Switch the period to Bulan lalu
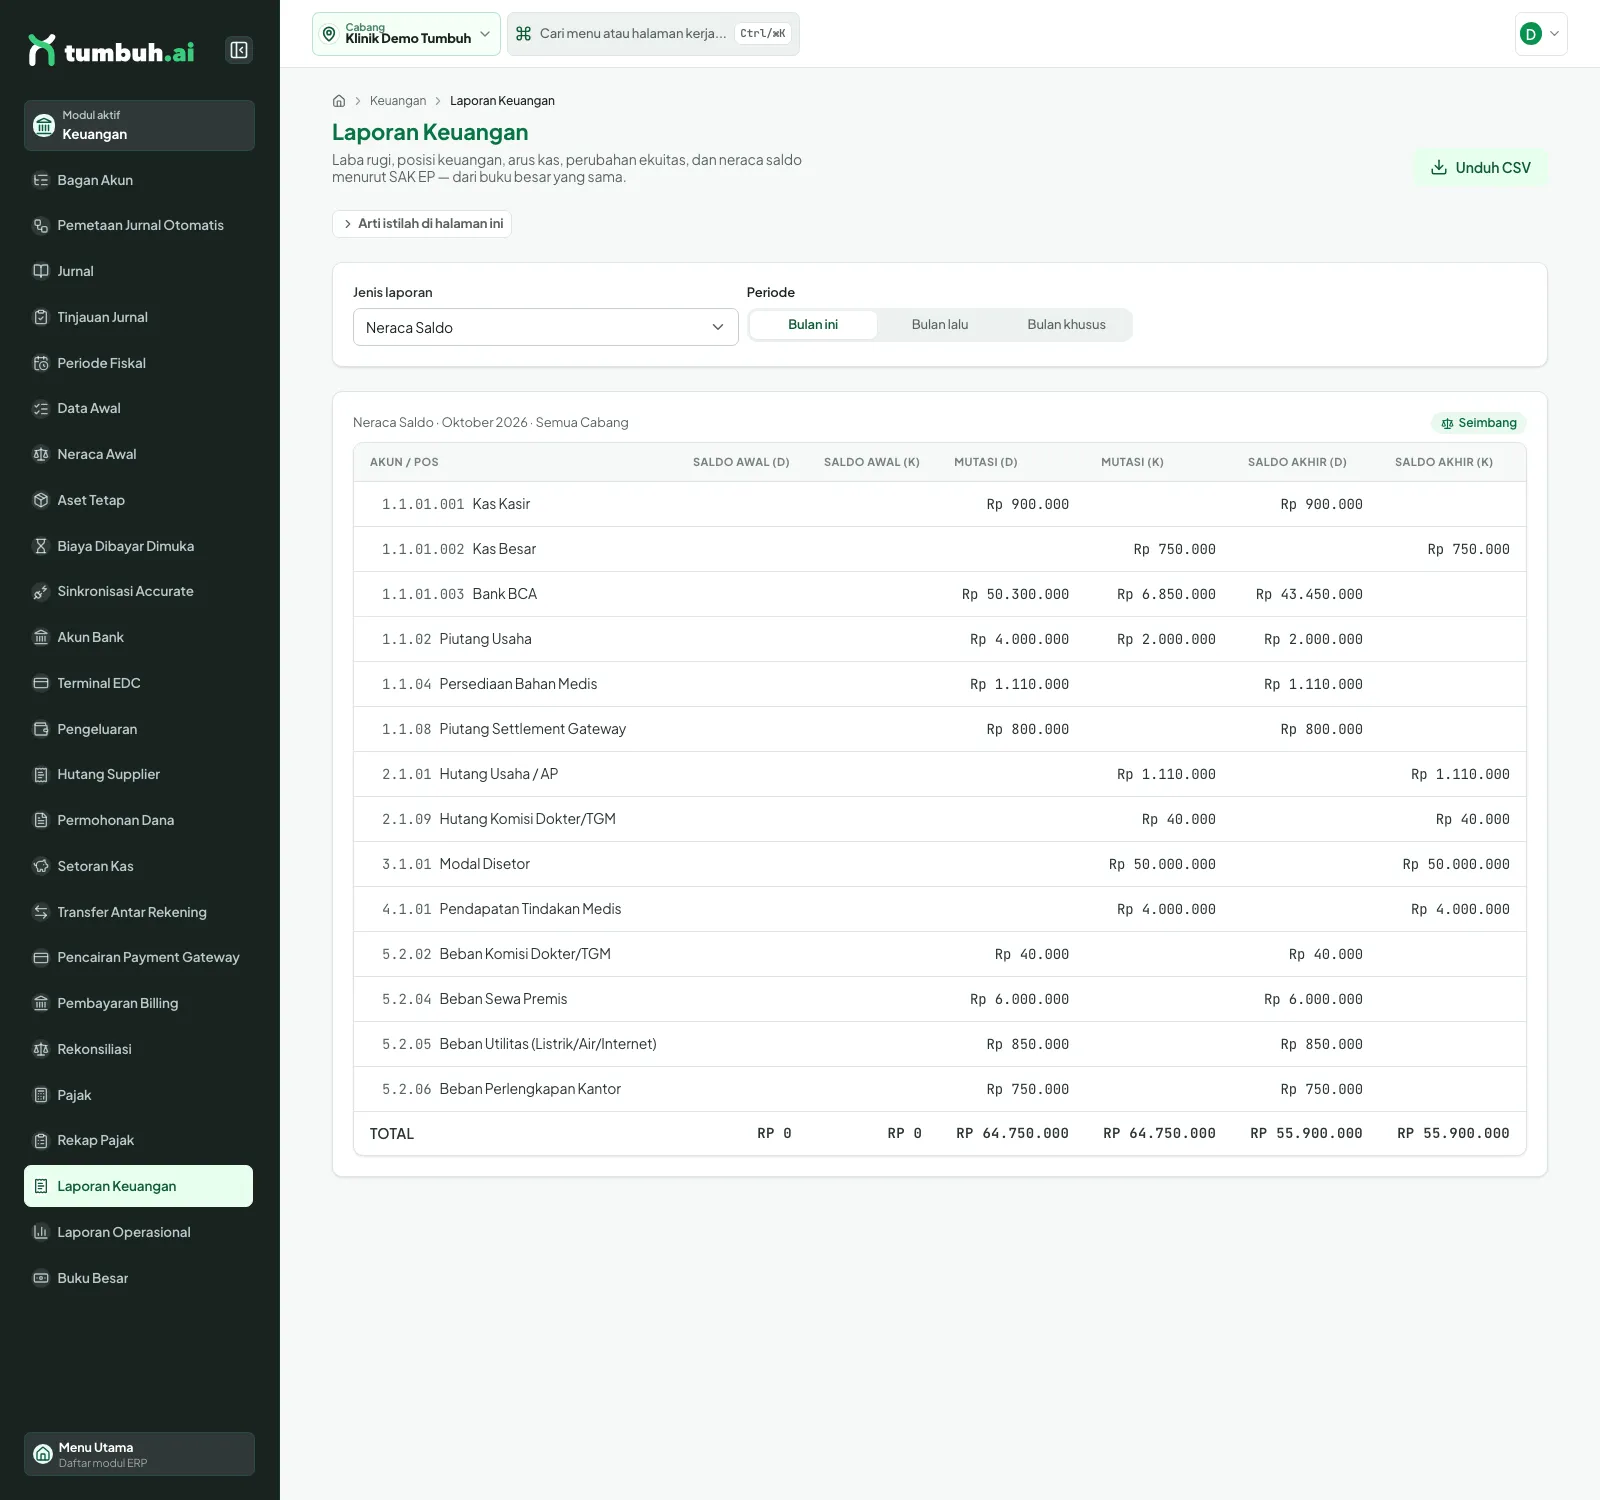The image size is (1600, 1500). coord(940,325)
